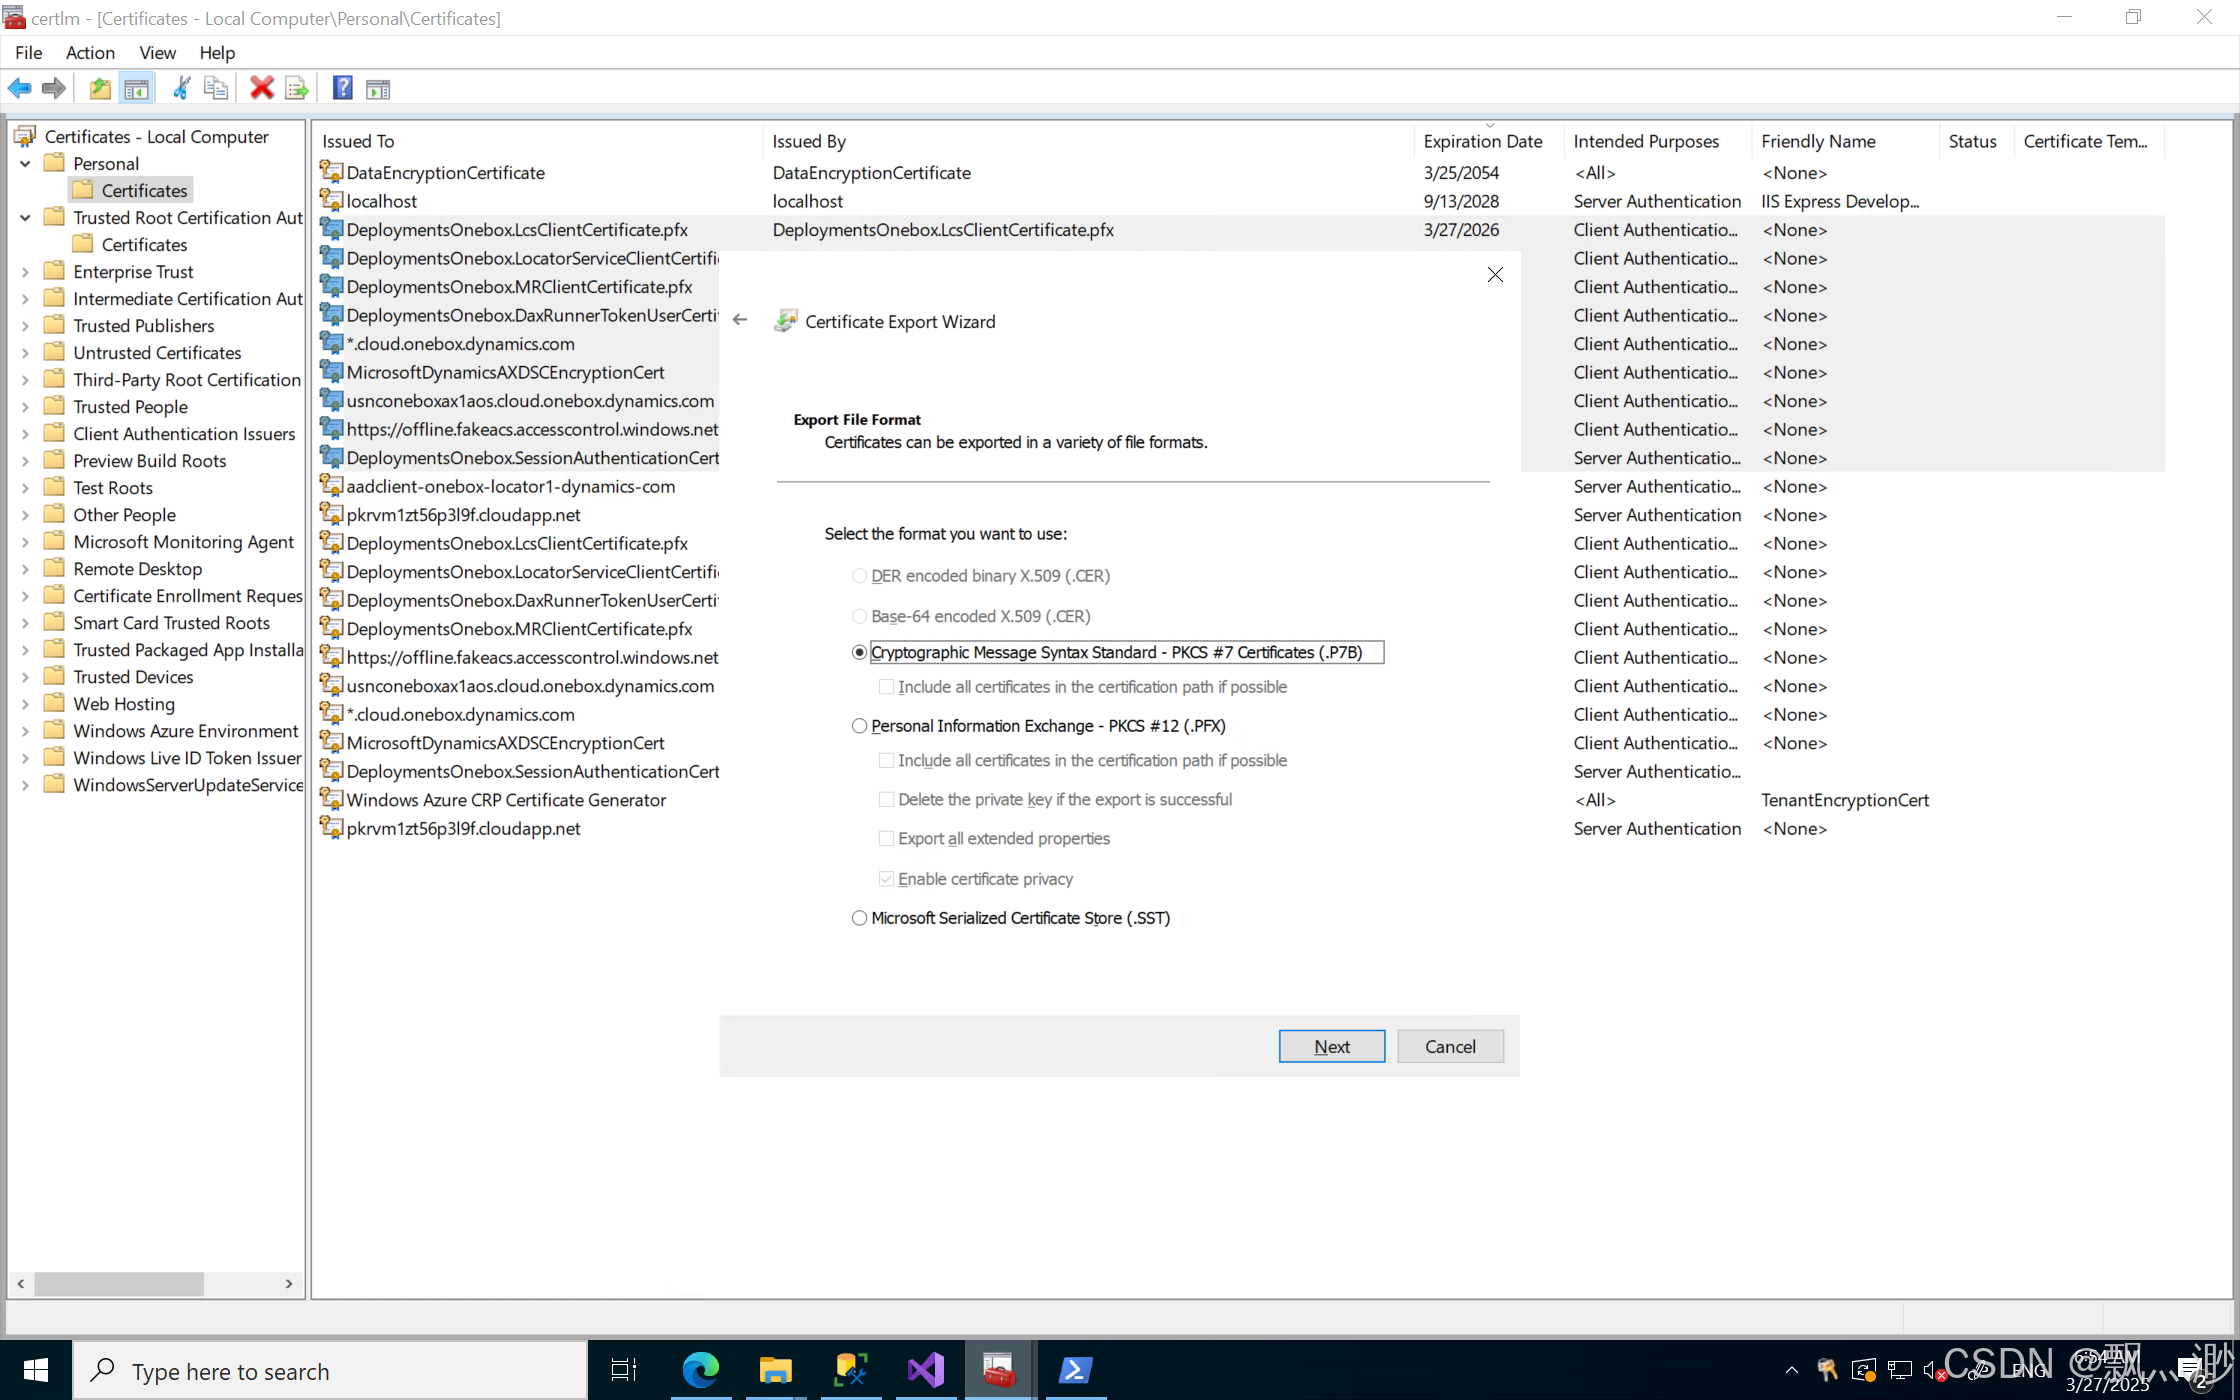
Task: Expand the Enterprise Trust folder
Action: click(x=25, y=272)
